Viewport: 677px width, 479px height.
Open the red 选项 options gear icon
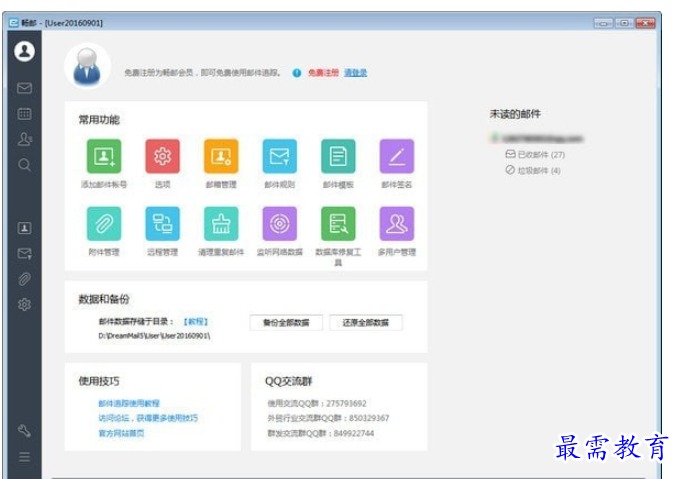point(162,156)
